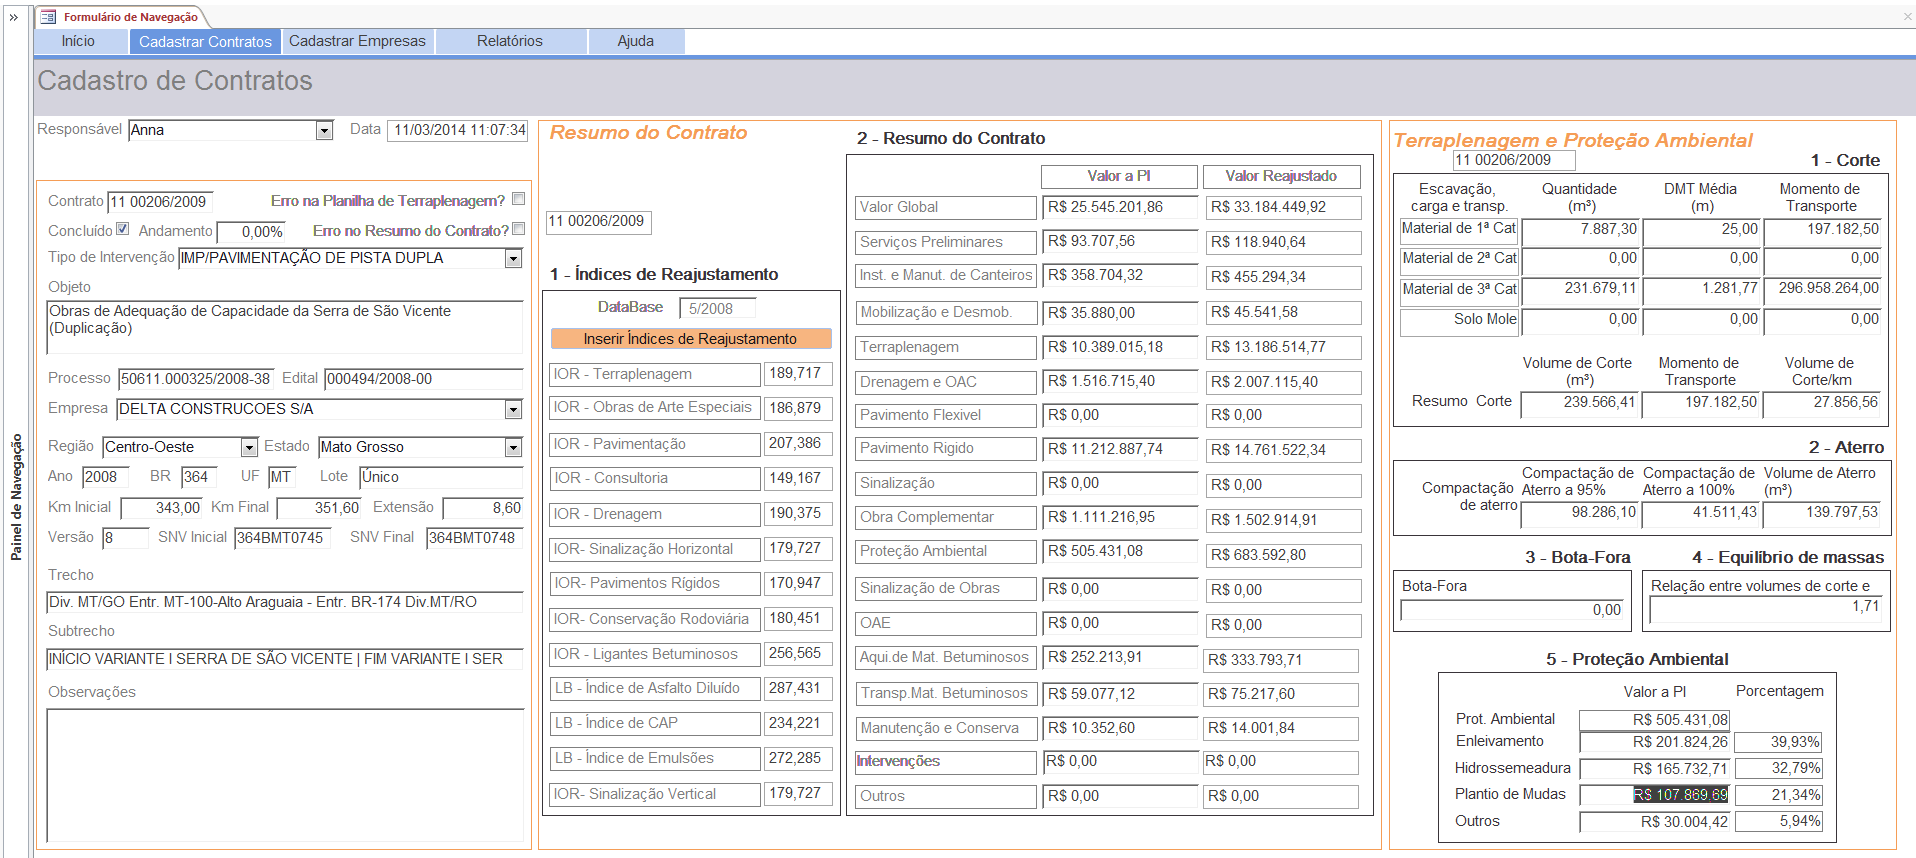Switch to the Relatórios tab
This screenshot has height=858, width=1916.
(510, 41)
